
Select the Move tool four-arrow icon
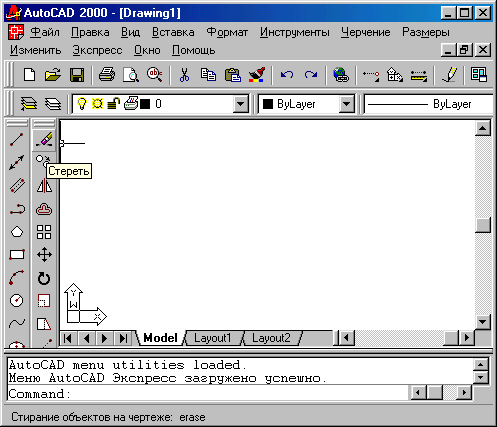pos(44,255)
